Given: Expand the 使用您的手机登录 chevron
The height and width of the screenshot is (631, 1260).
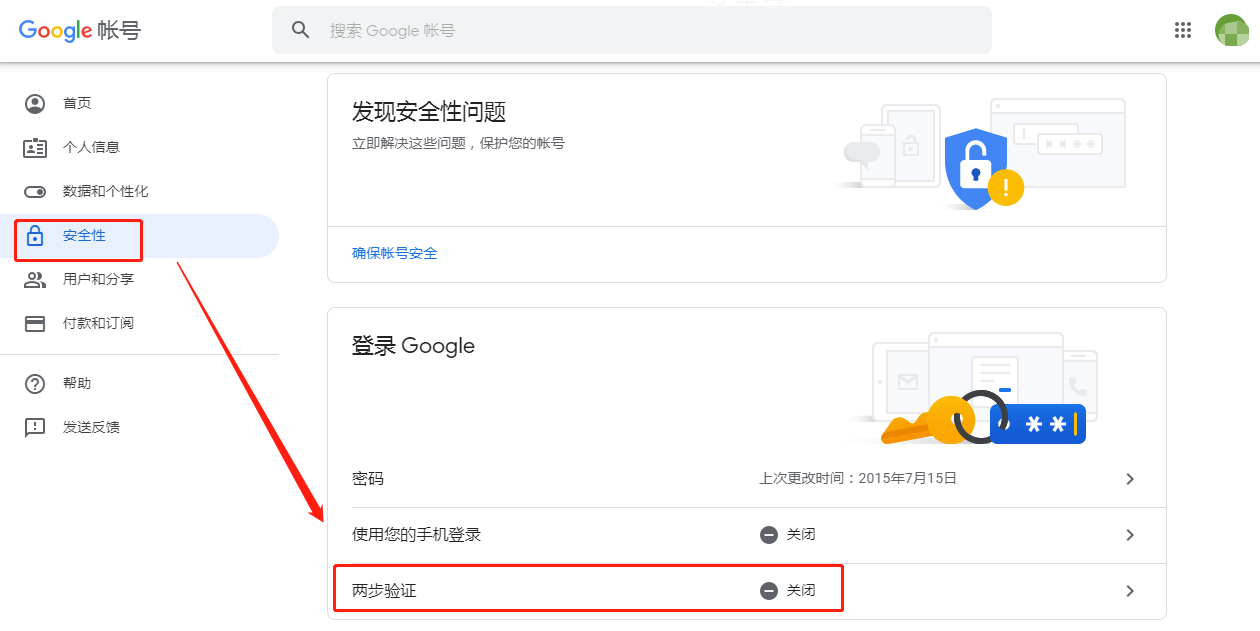Looking at the screenshot, I should 1130,535.
